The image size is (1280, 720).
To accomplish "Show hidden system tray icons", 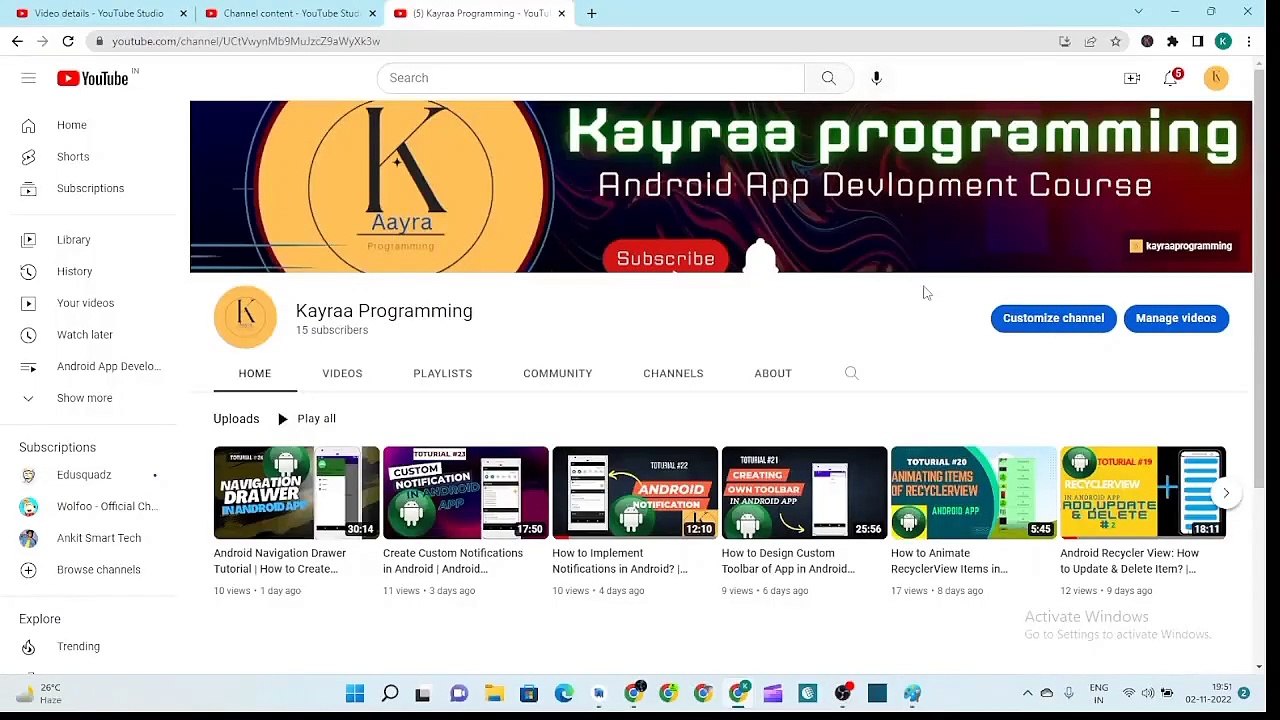I will point(1027,693).
